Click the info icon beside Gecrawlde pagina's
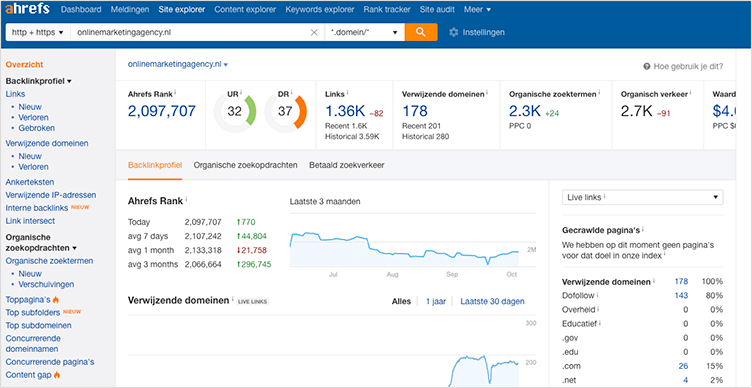 [x=643, y=229]
